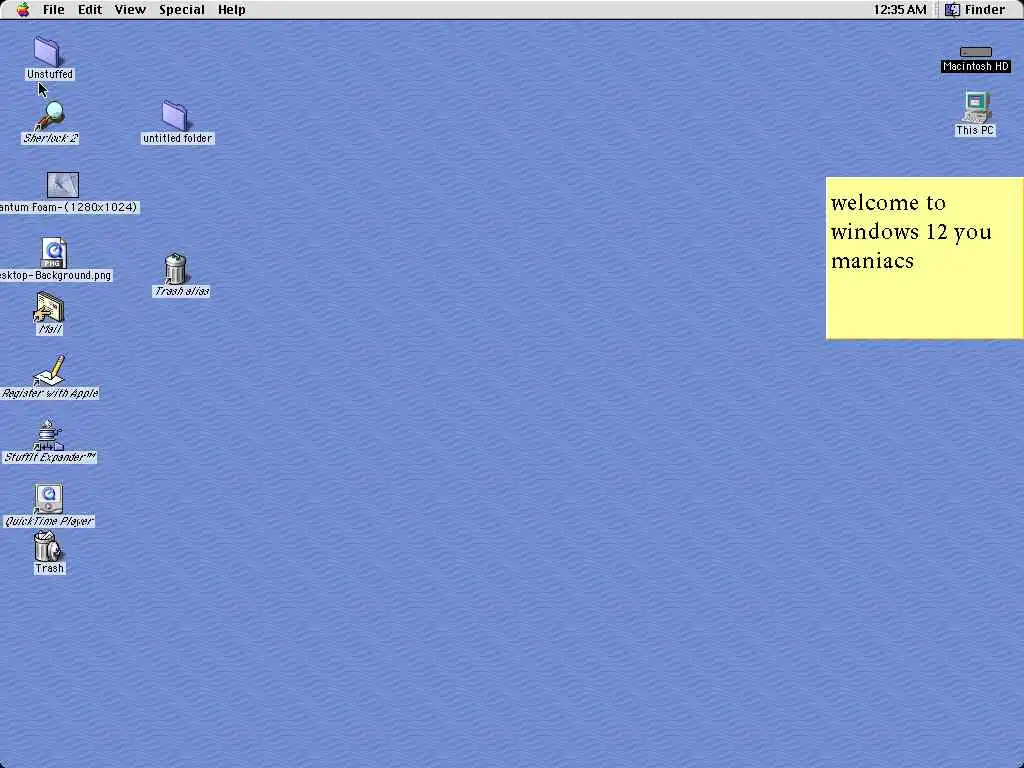
Task: Click the 'untitled folder' name label
Action: (x=178, y=138)
